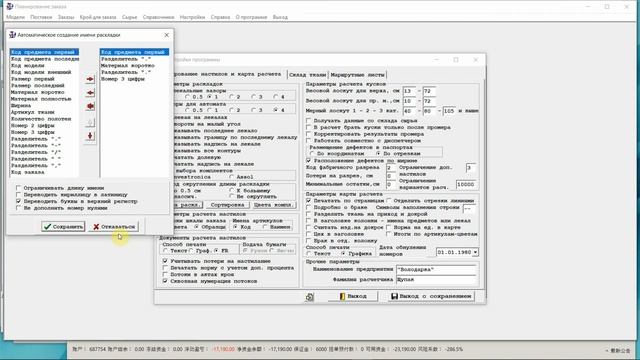Click the Сохранить button
Screen dimensions: 640x360
pos(63,227)
